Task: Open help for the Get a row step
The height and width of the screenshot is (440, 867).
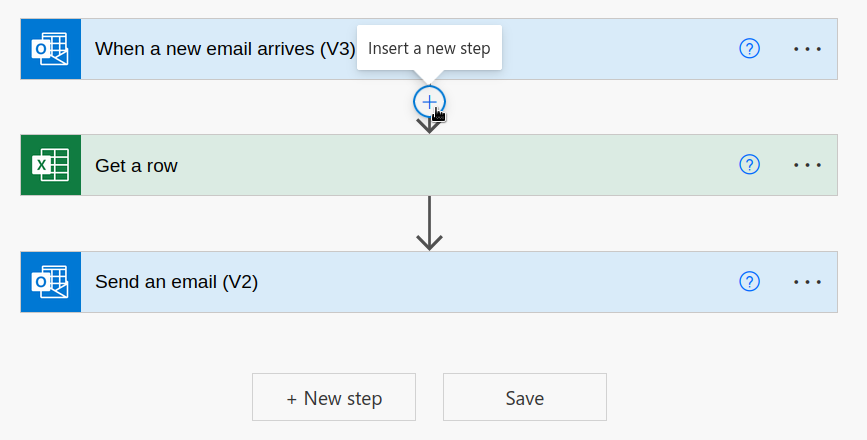Action: (x=749, y=165)
